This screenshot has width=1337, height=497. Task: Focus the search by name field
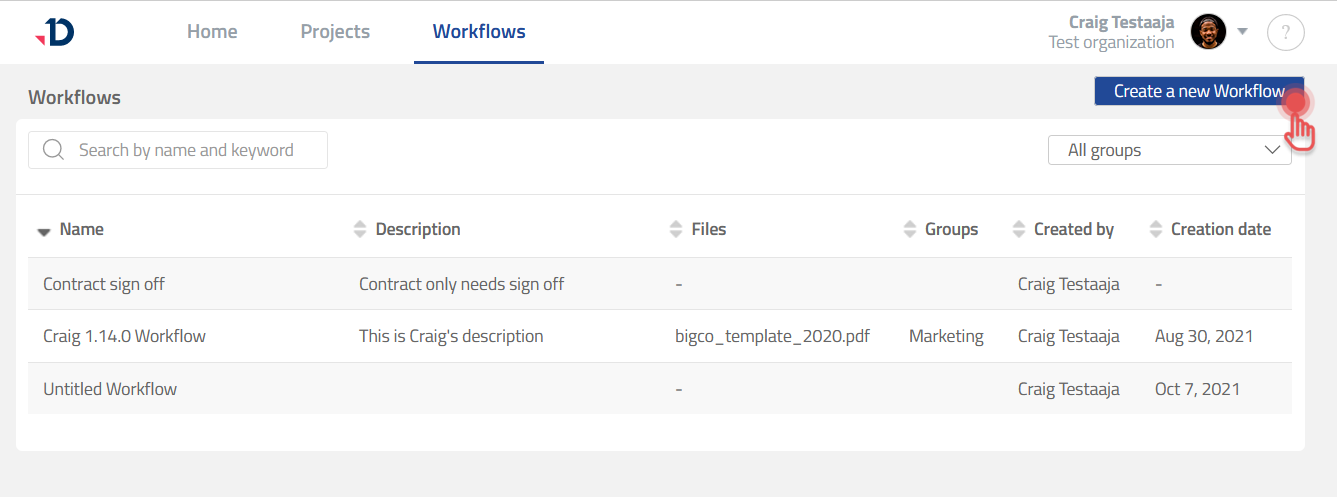tap(190, 150)
